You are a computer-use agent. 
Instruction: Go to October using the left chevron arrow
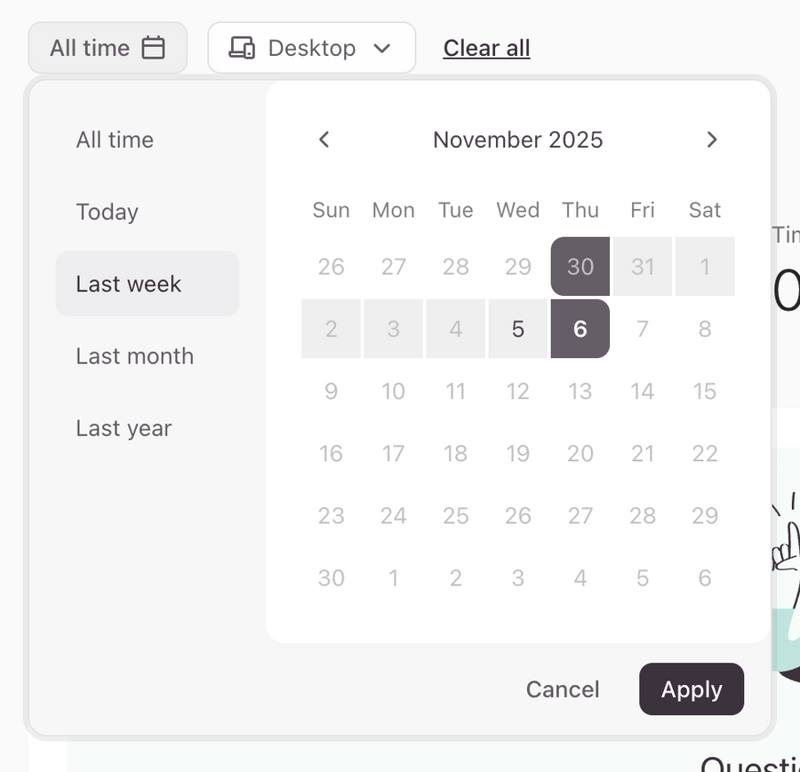(x=323, y=140)
